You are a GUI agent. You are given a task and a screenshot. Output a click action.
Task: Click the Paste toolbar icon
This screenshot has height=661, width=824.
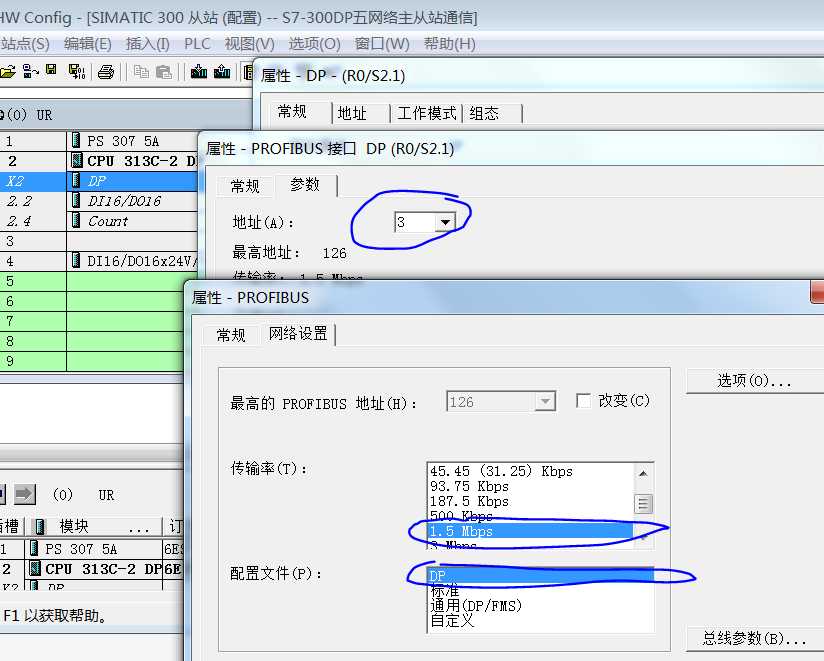pos(164,71)
